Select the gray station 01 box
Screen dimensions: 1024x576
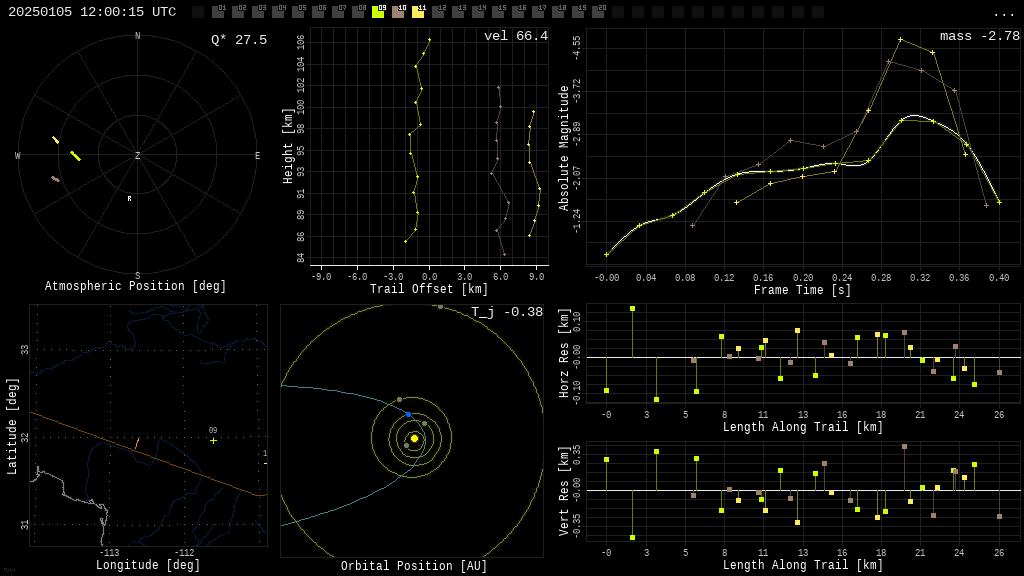click(x=218, y=12)
